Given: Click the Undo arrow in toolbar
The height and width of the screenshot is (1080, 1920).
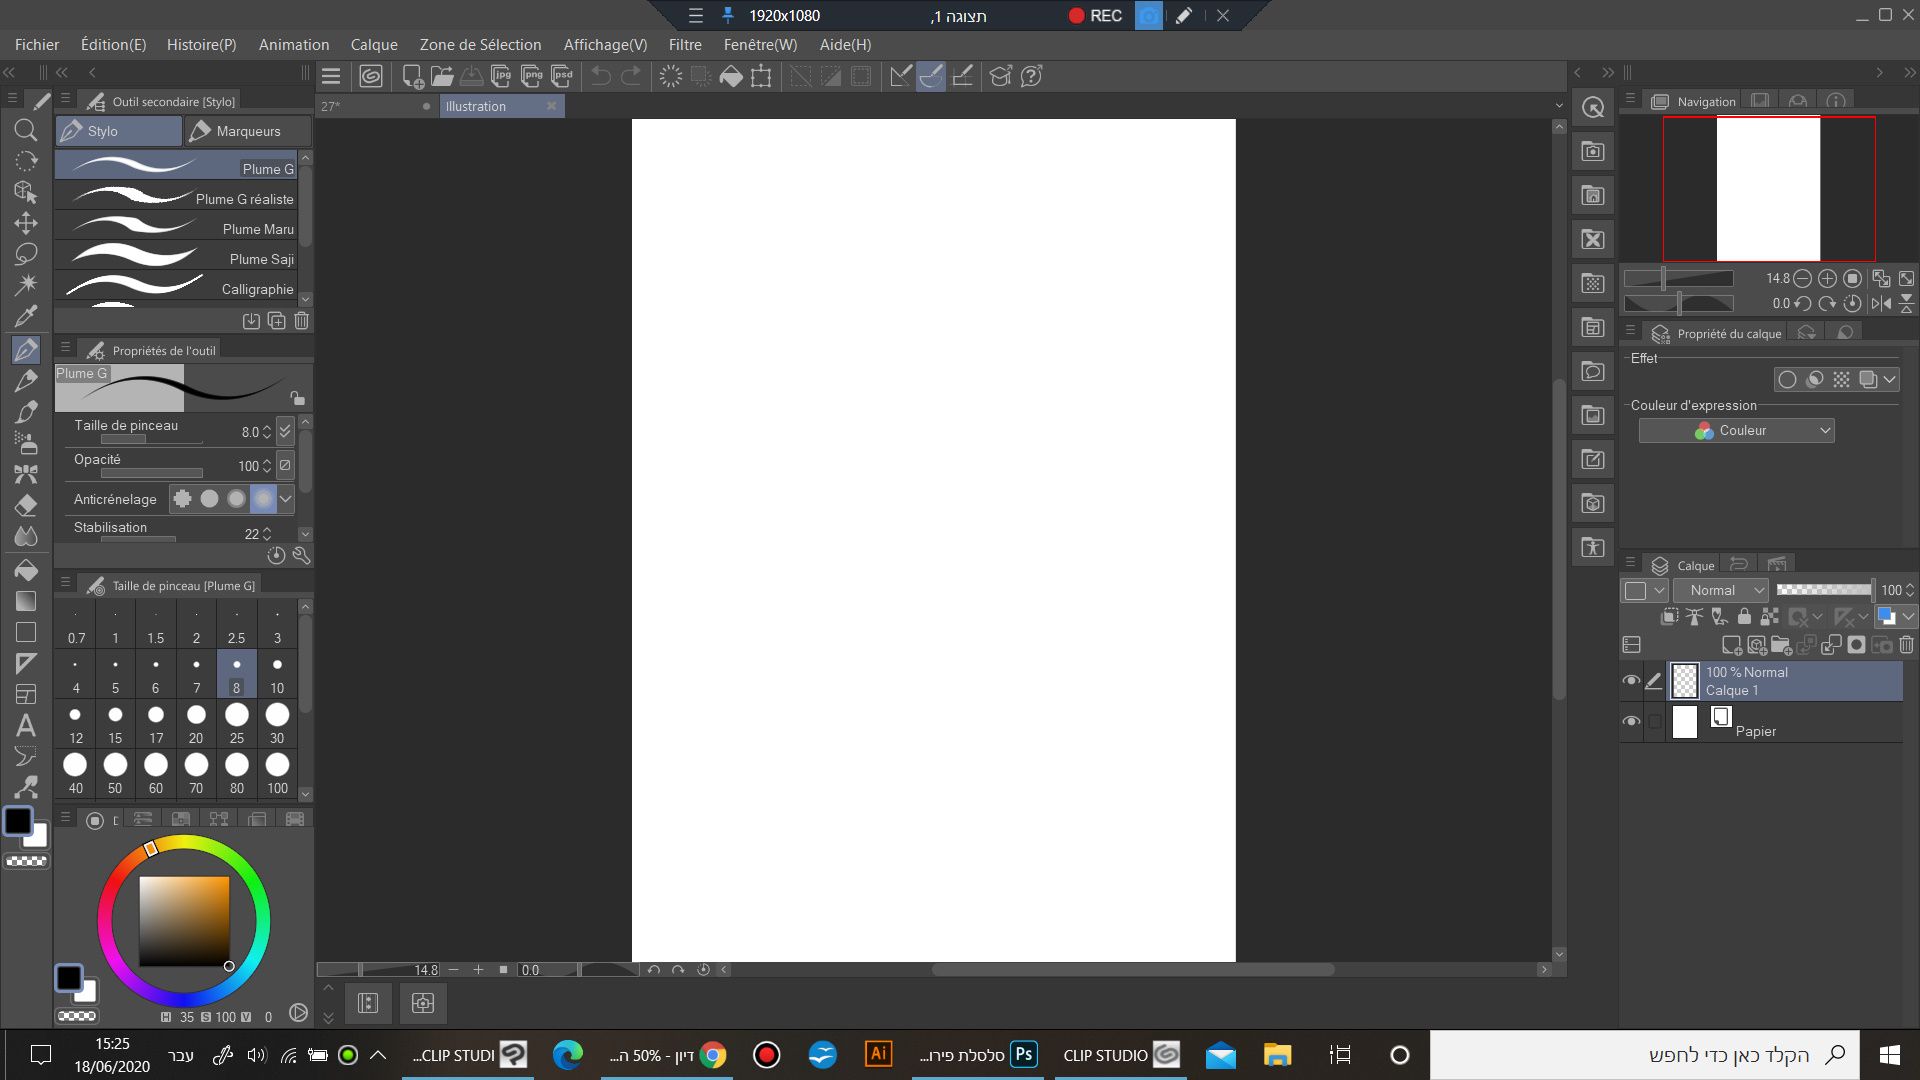Looking at the screenshot, I should 601,76.
